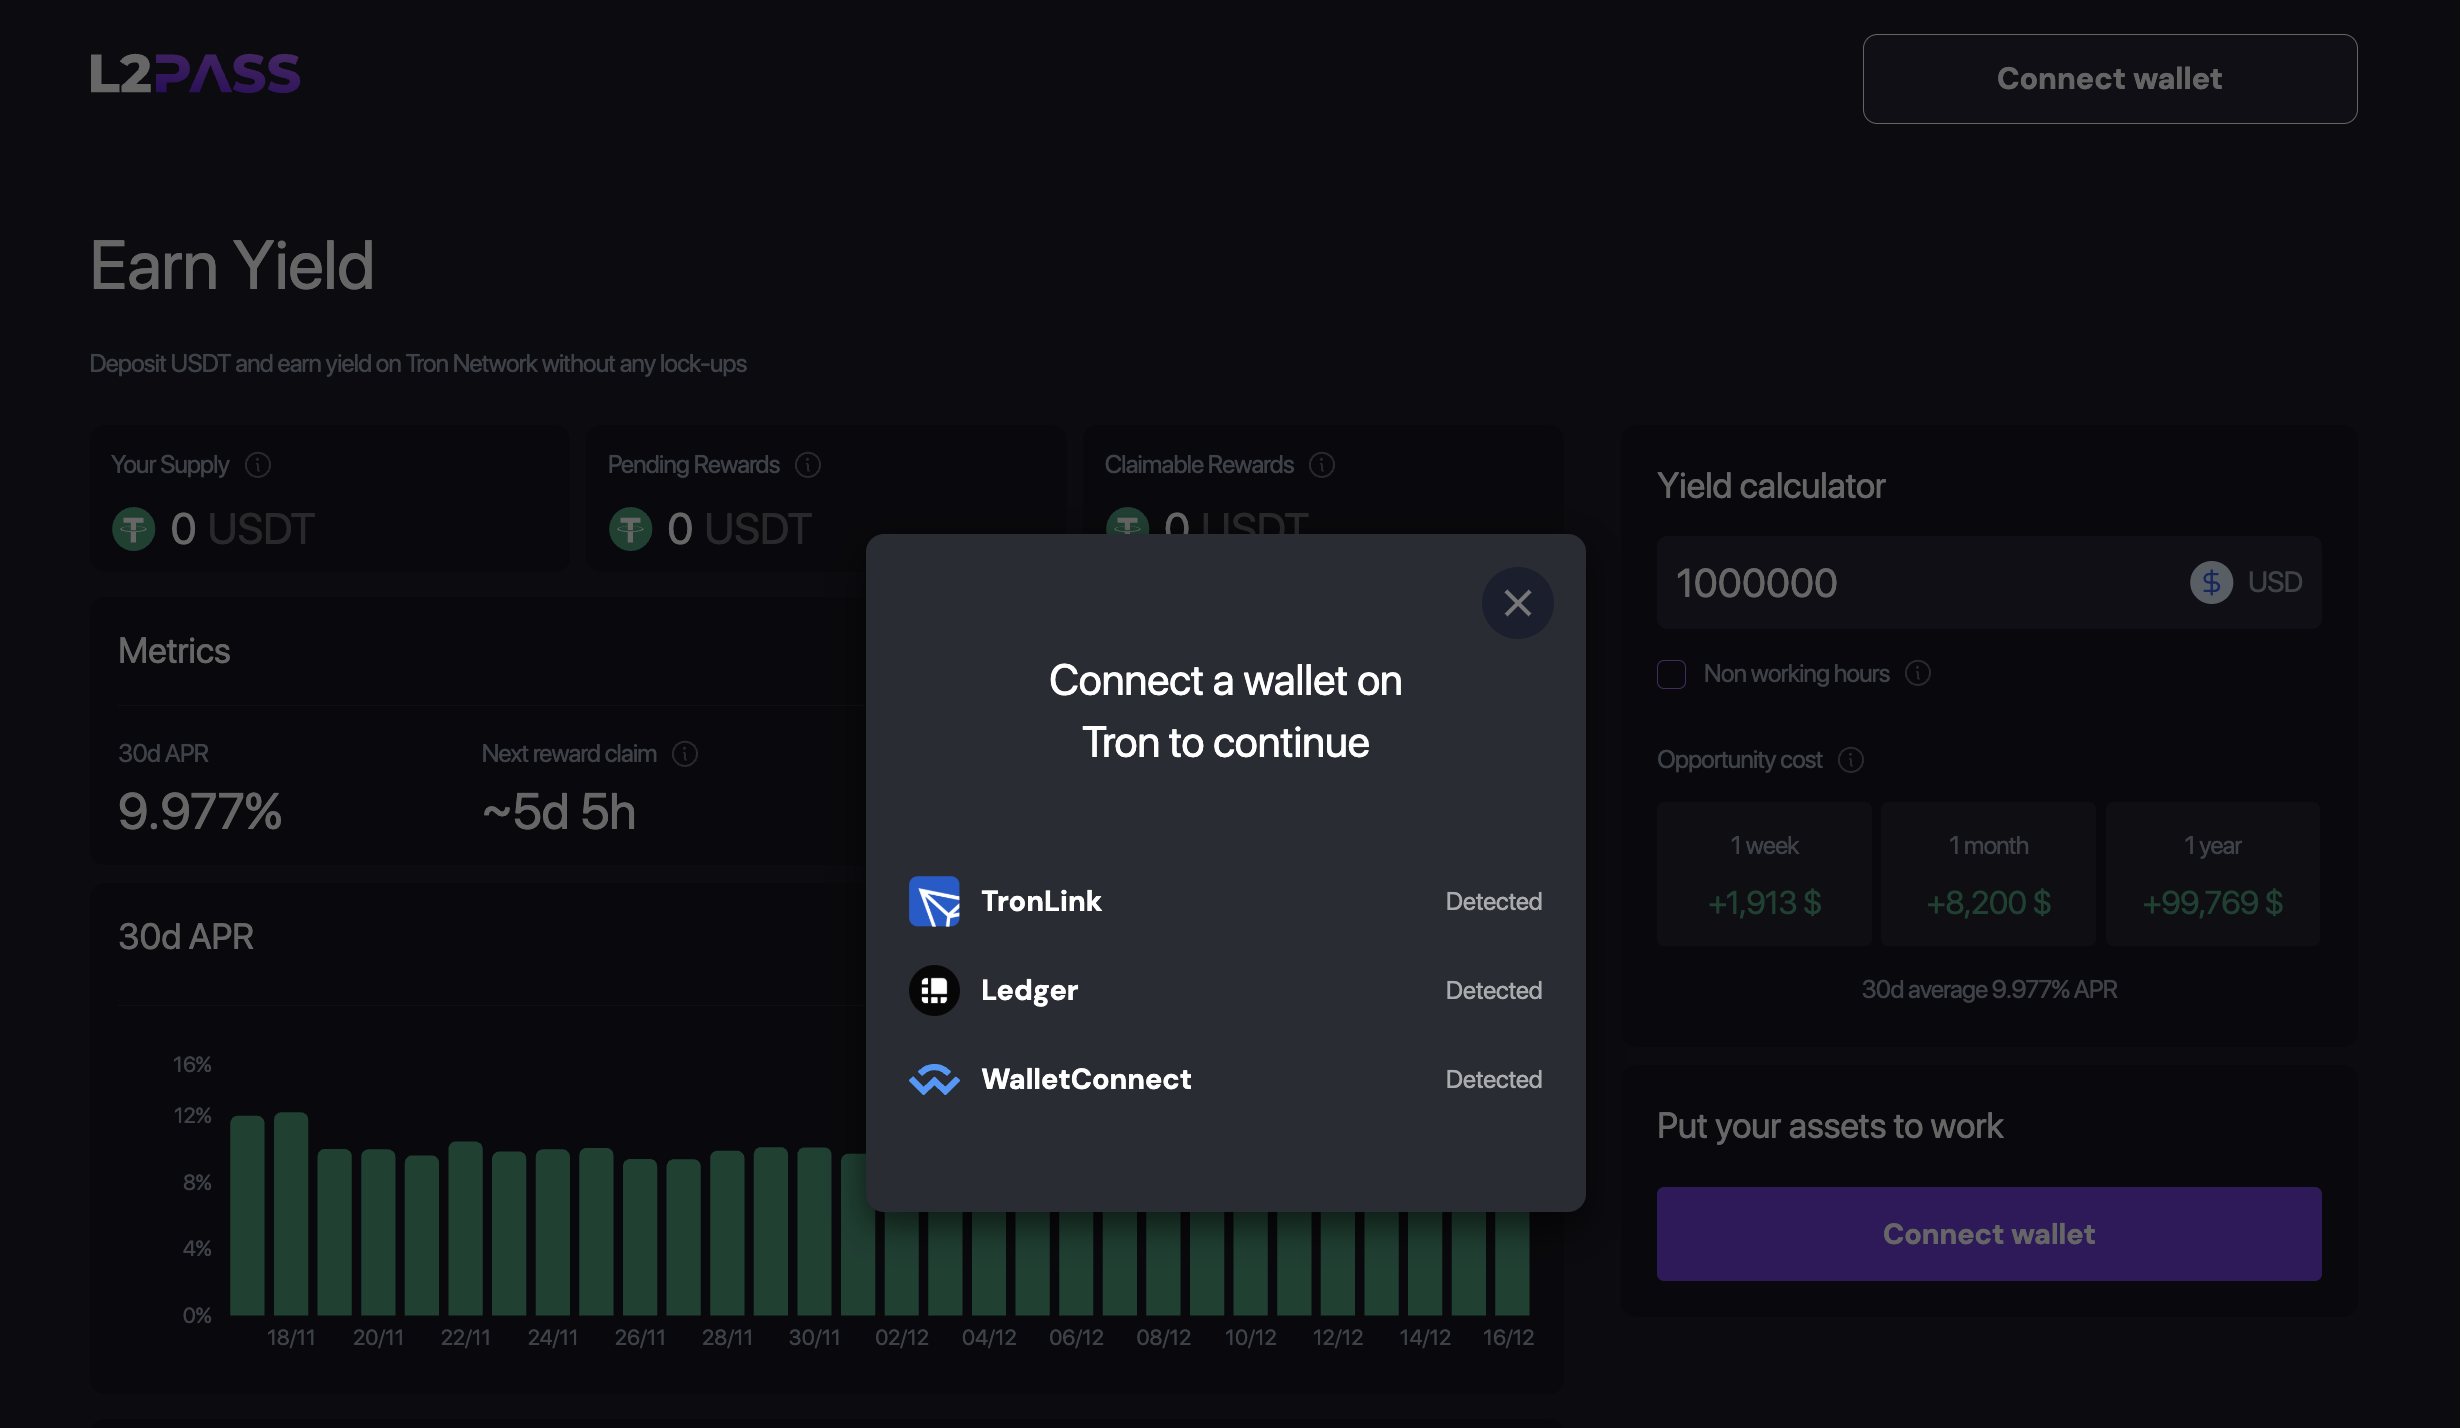The height and width of the screenshot is (1428, 2460).
Task: Click the Ledger wallet icon
Action: 933,990
